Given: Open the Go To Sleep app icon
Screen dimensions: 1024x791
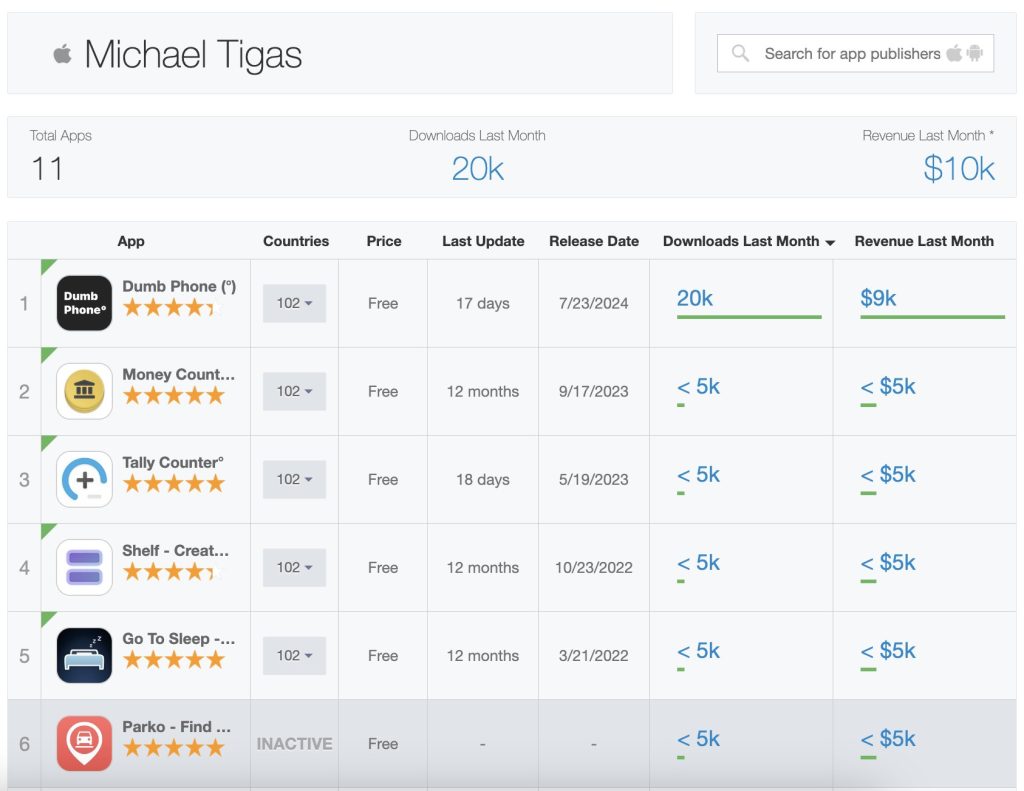Looking at the screenshot, I should [84, 655].
